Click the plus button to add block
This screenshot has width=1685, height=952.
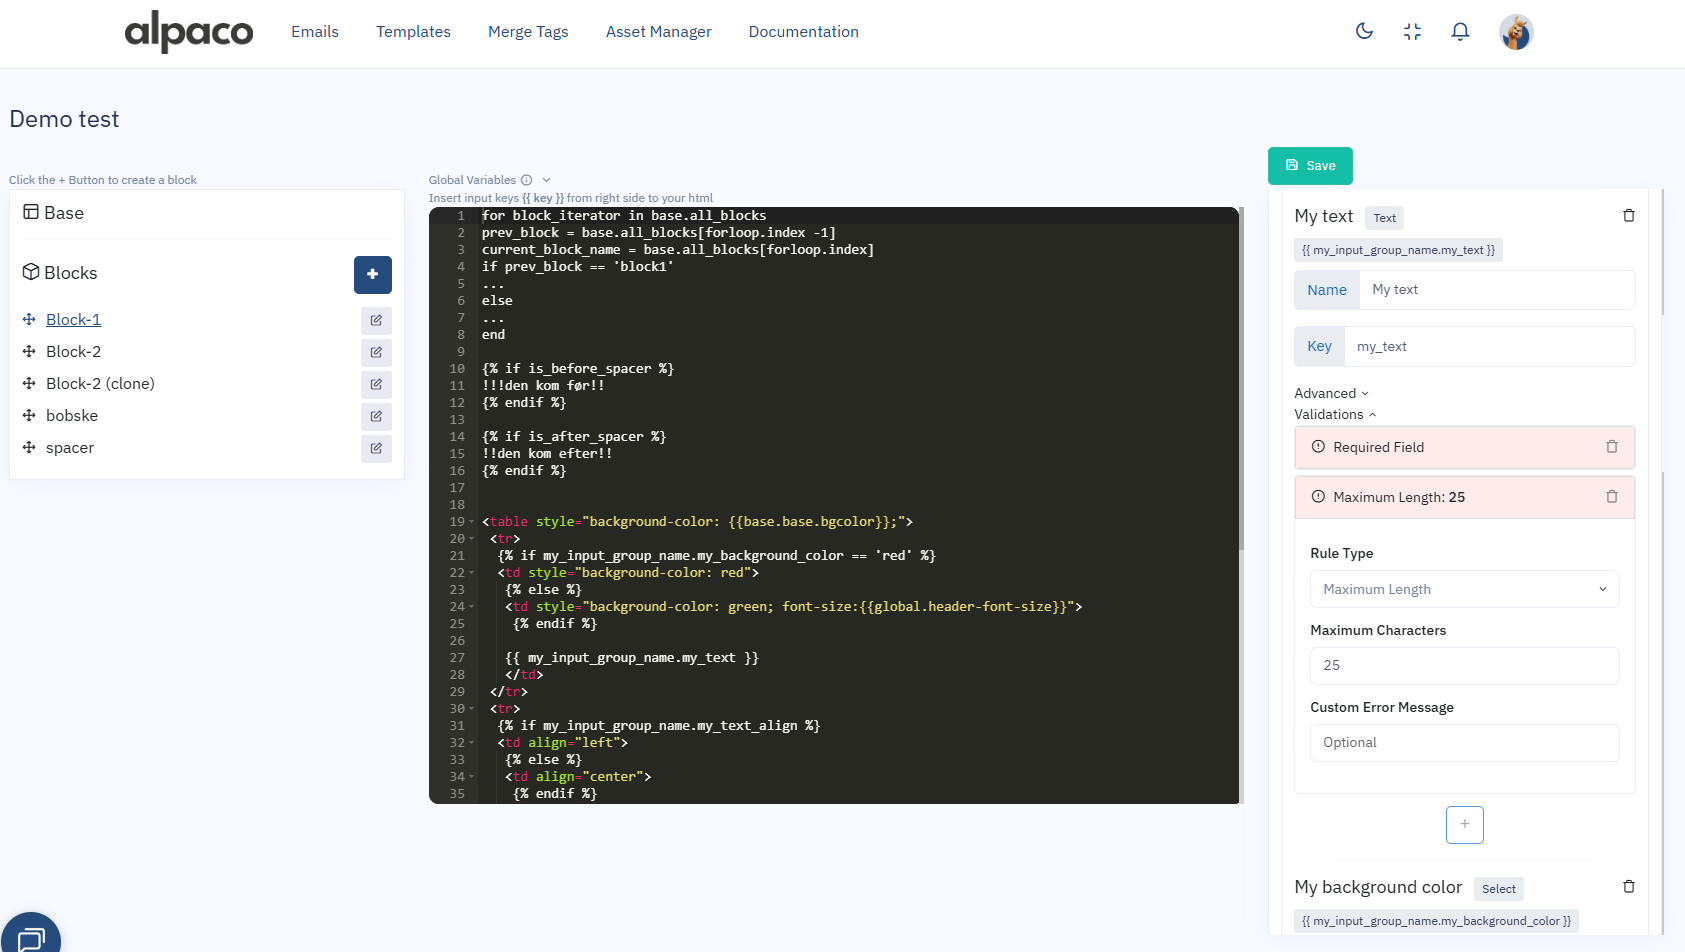point(372,274)
